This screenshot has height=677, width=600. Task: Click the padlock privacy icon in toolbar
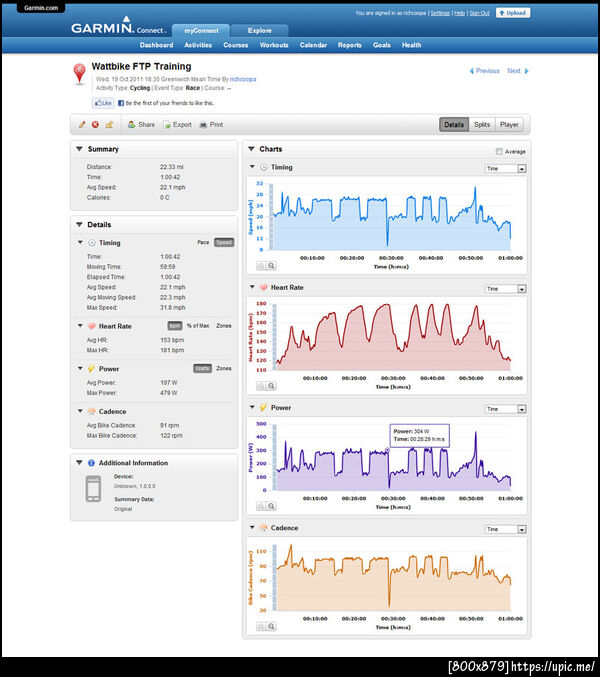[109, 125]
